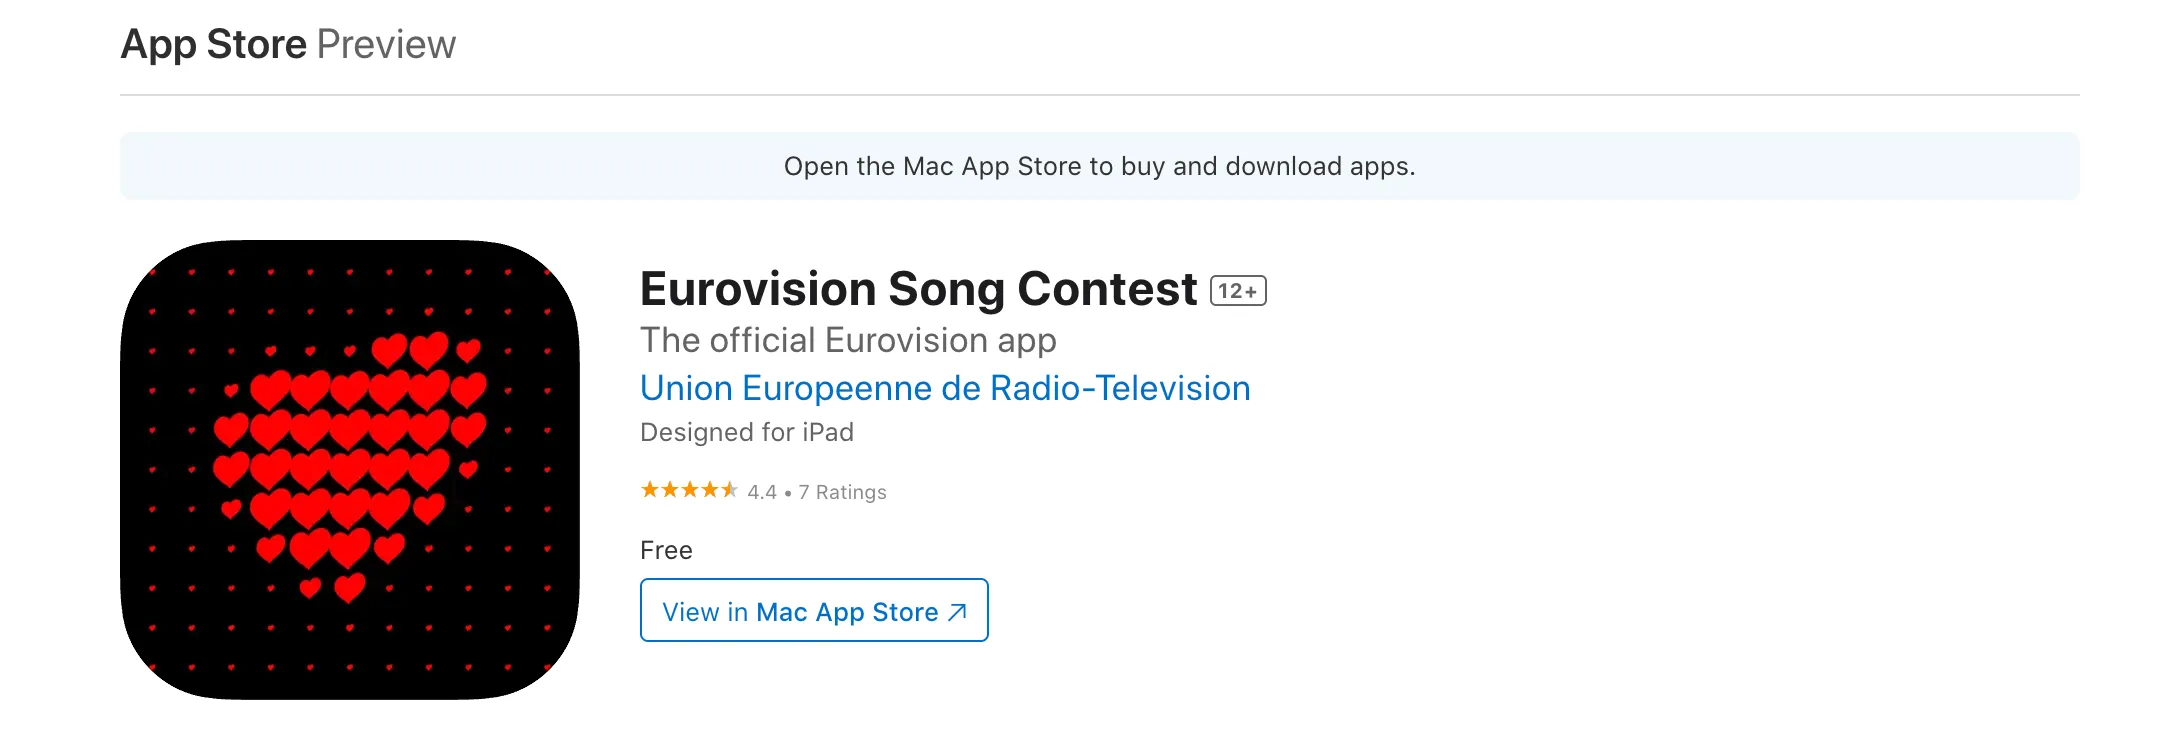Click the divider line below header
Image resolution: width=2160 pixels, height=746 pixels.
[1099, 96]
